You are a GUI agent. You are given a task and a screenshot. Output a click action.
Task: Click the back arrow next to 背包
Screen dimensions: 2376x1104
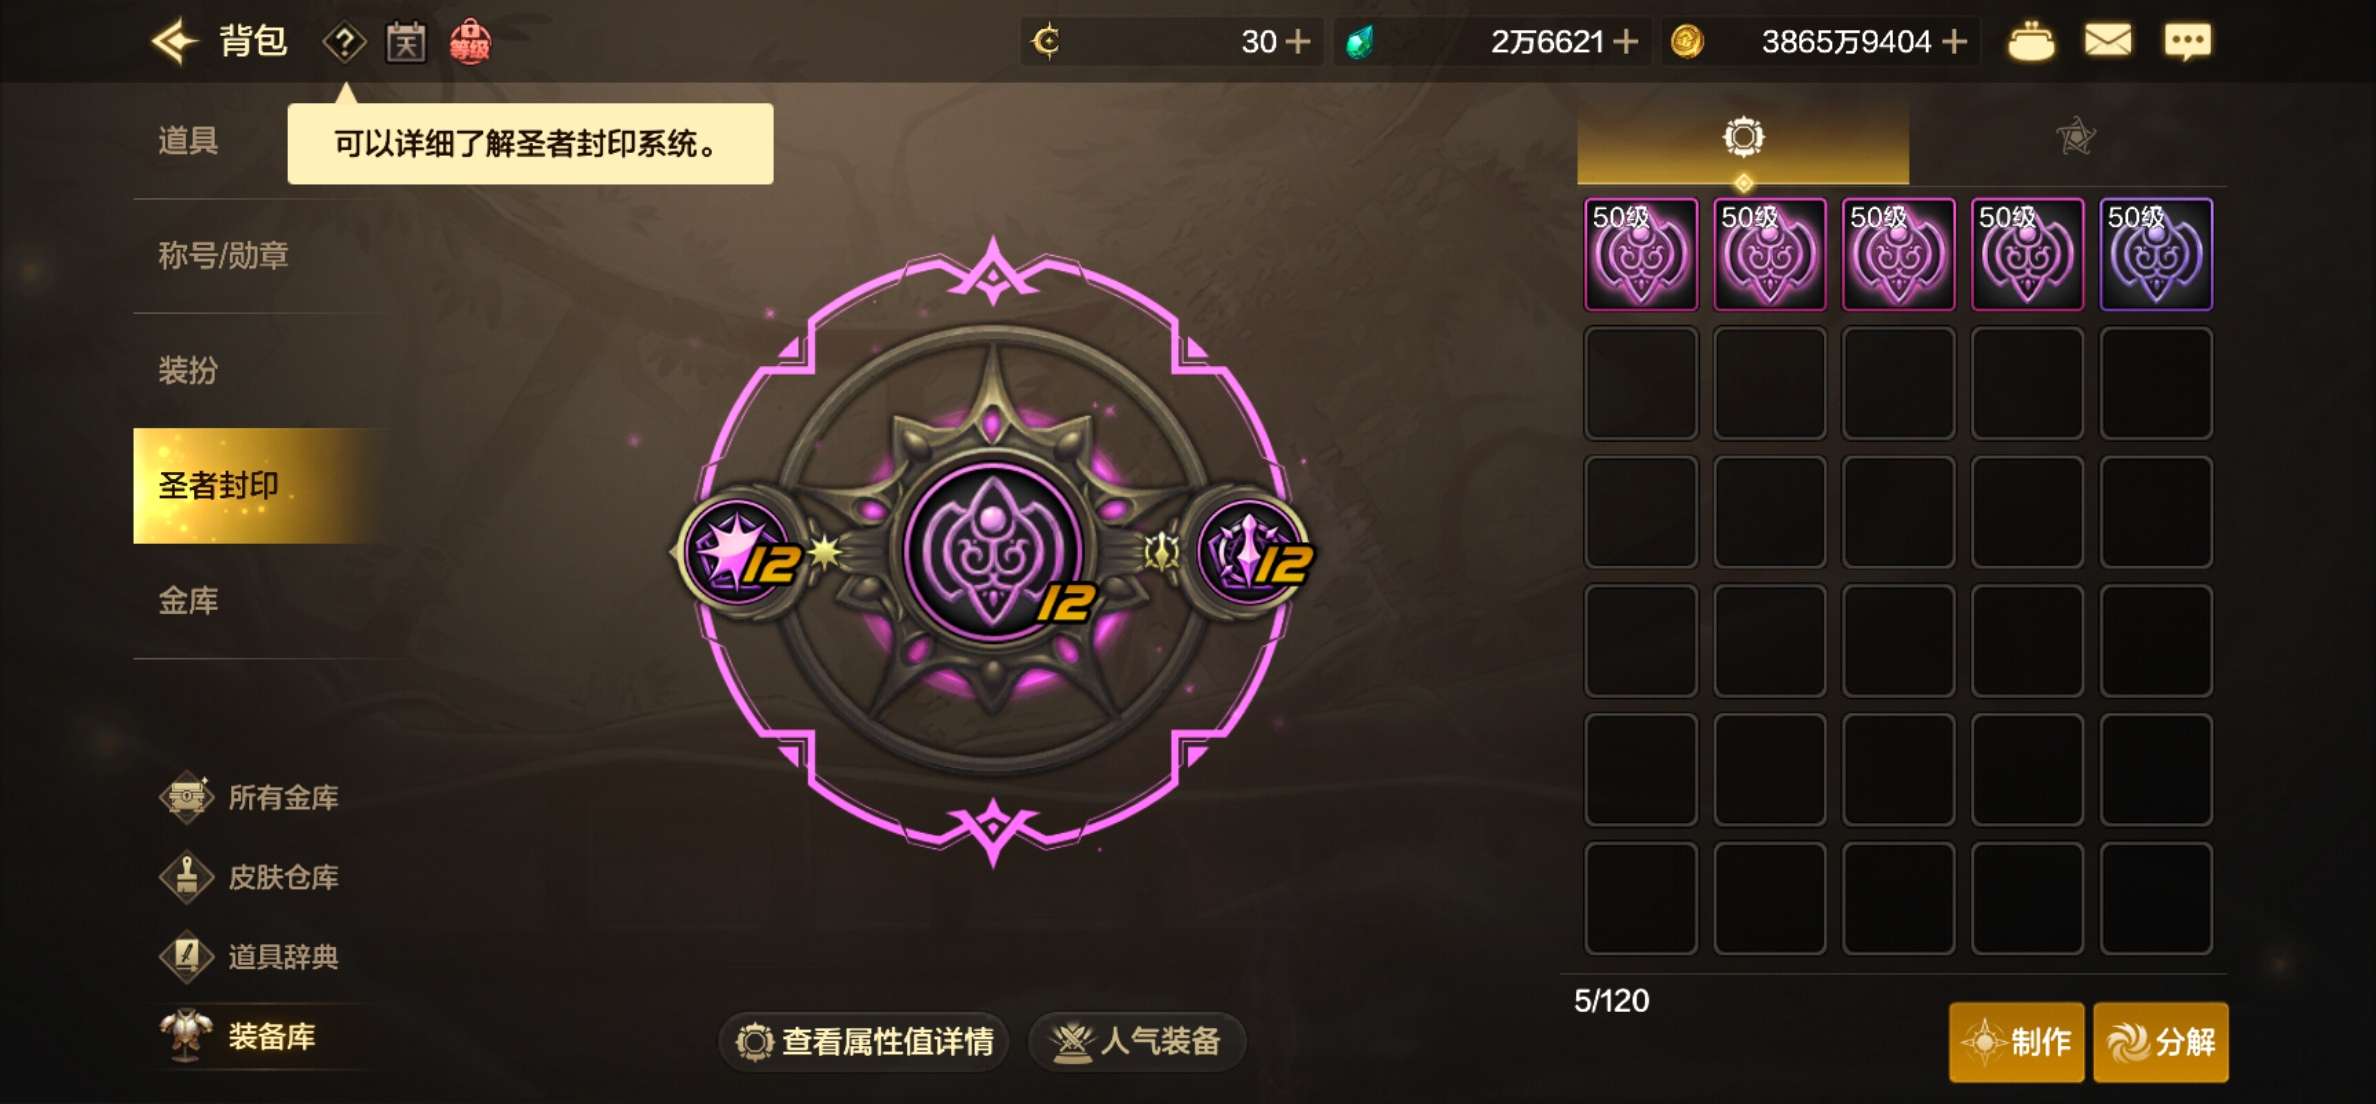[x=174, y=42]
